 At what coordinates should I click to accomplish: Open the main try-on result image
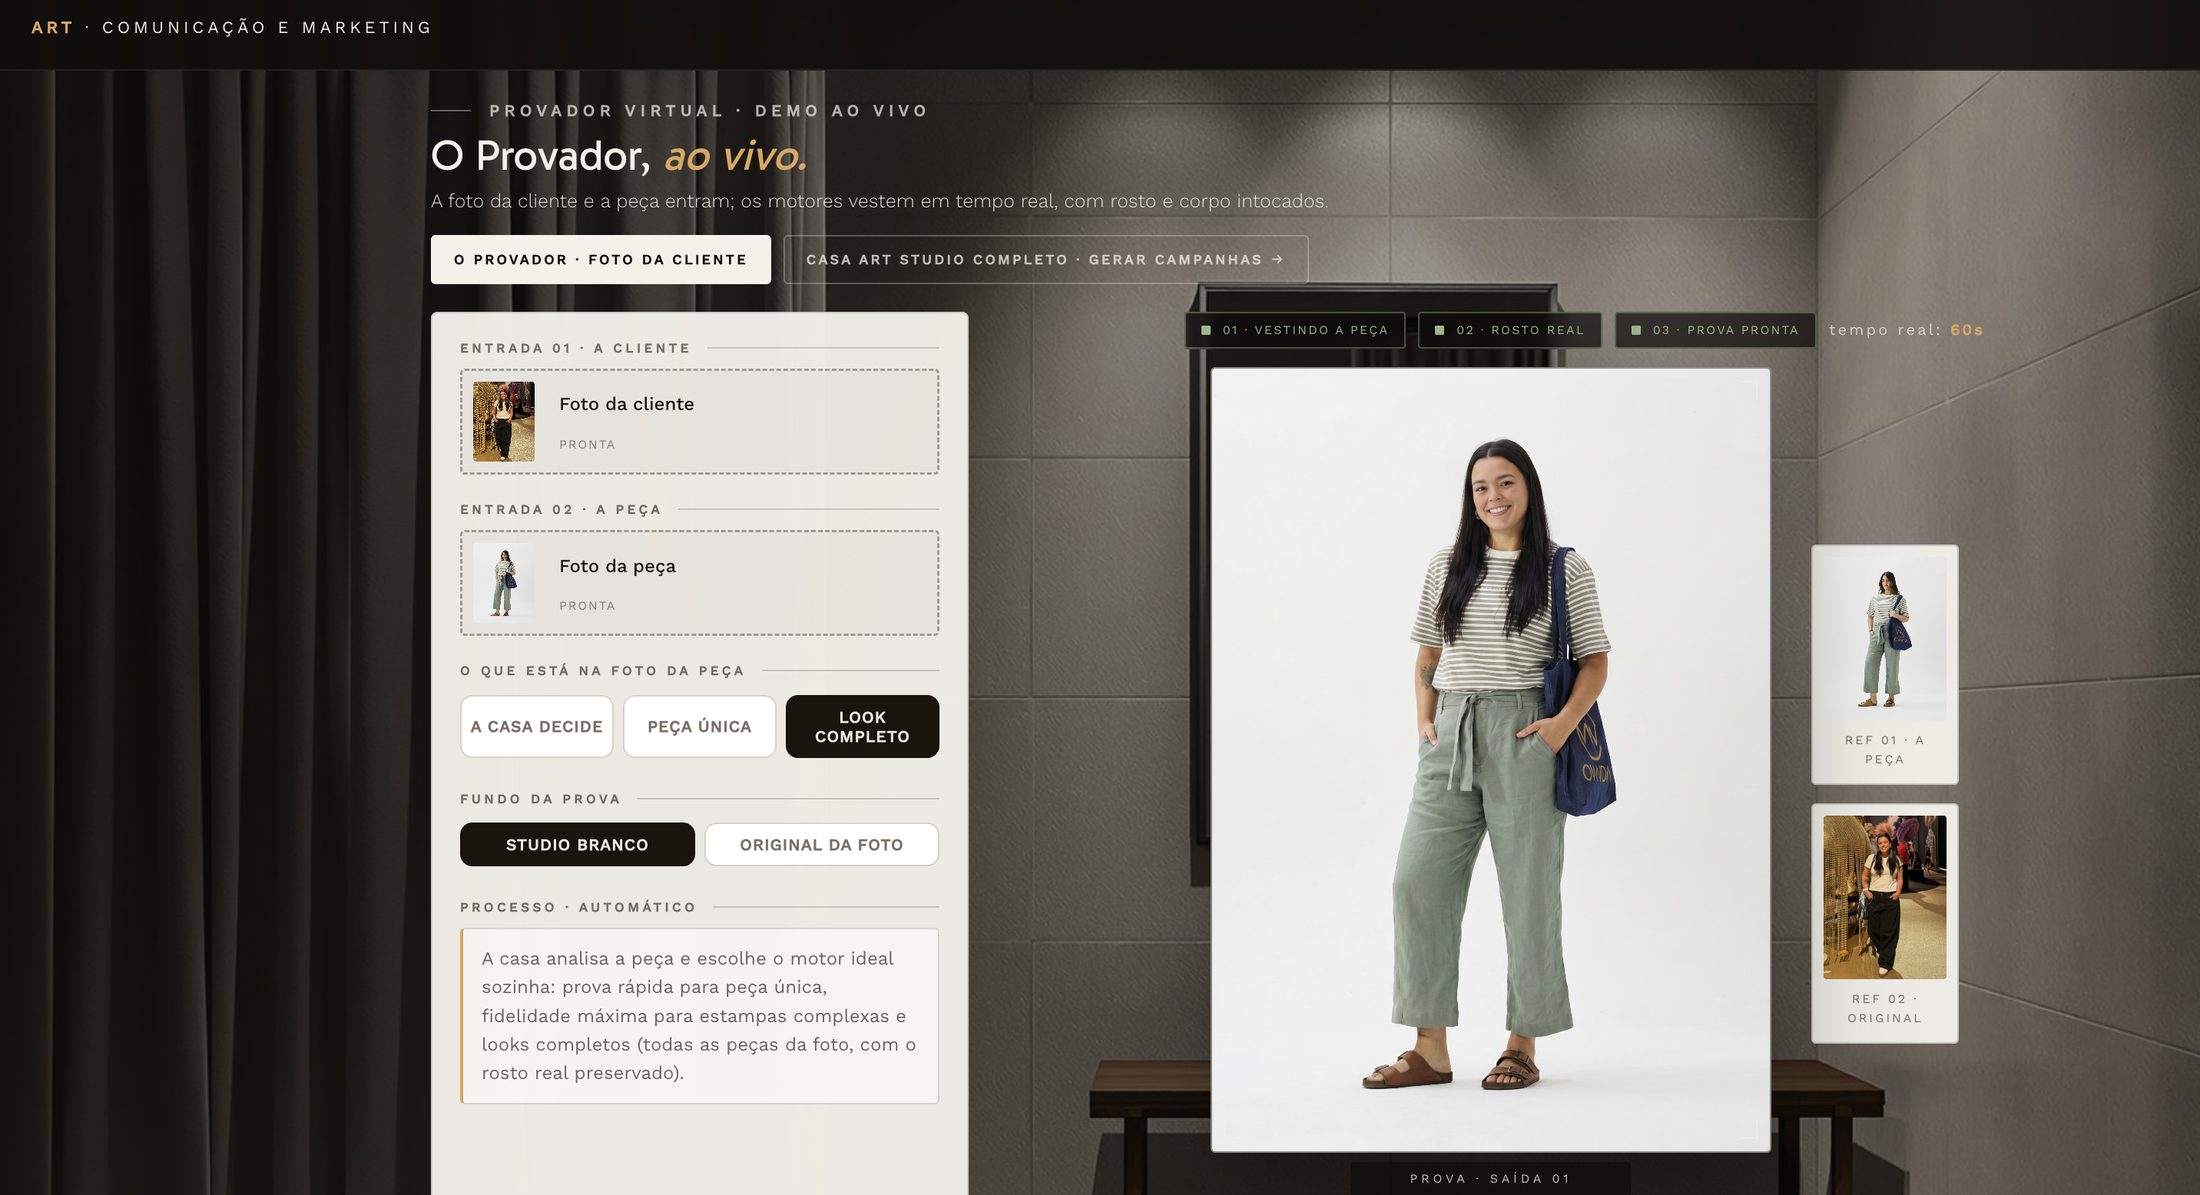[x=1490, y=760]
